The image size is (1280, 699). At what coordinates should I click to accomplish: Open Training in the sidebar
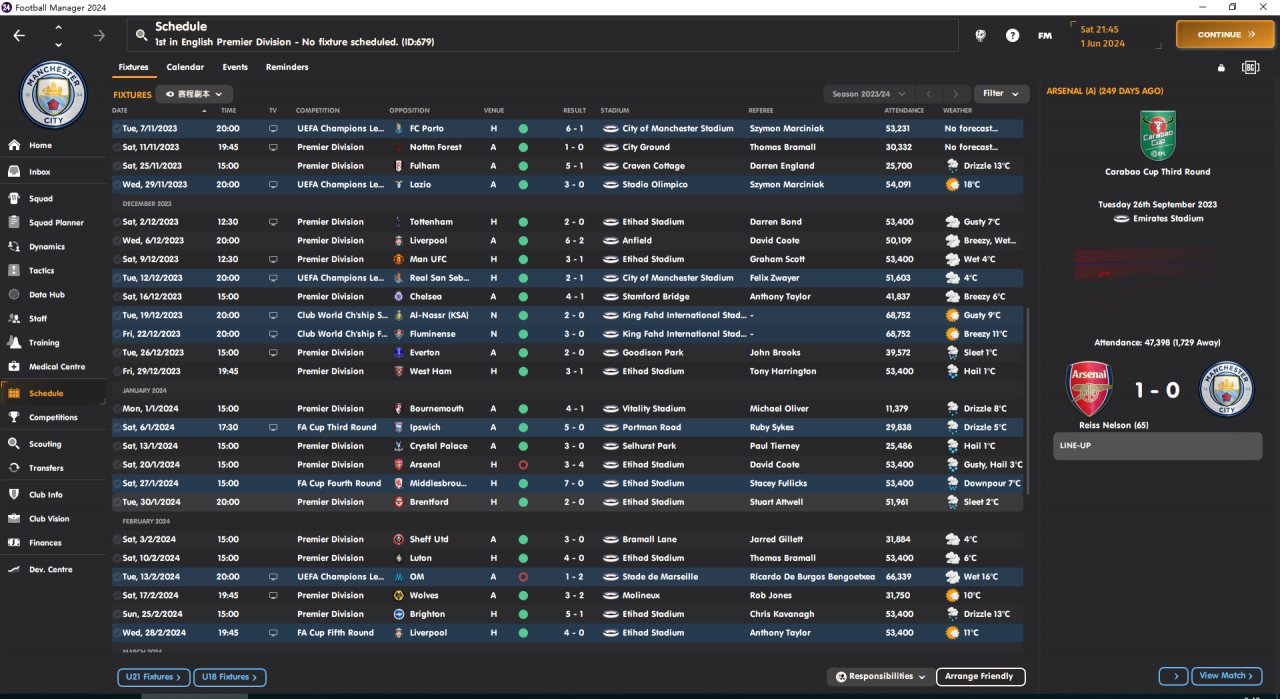43,343
